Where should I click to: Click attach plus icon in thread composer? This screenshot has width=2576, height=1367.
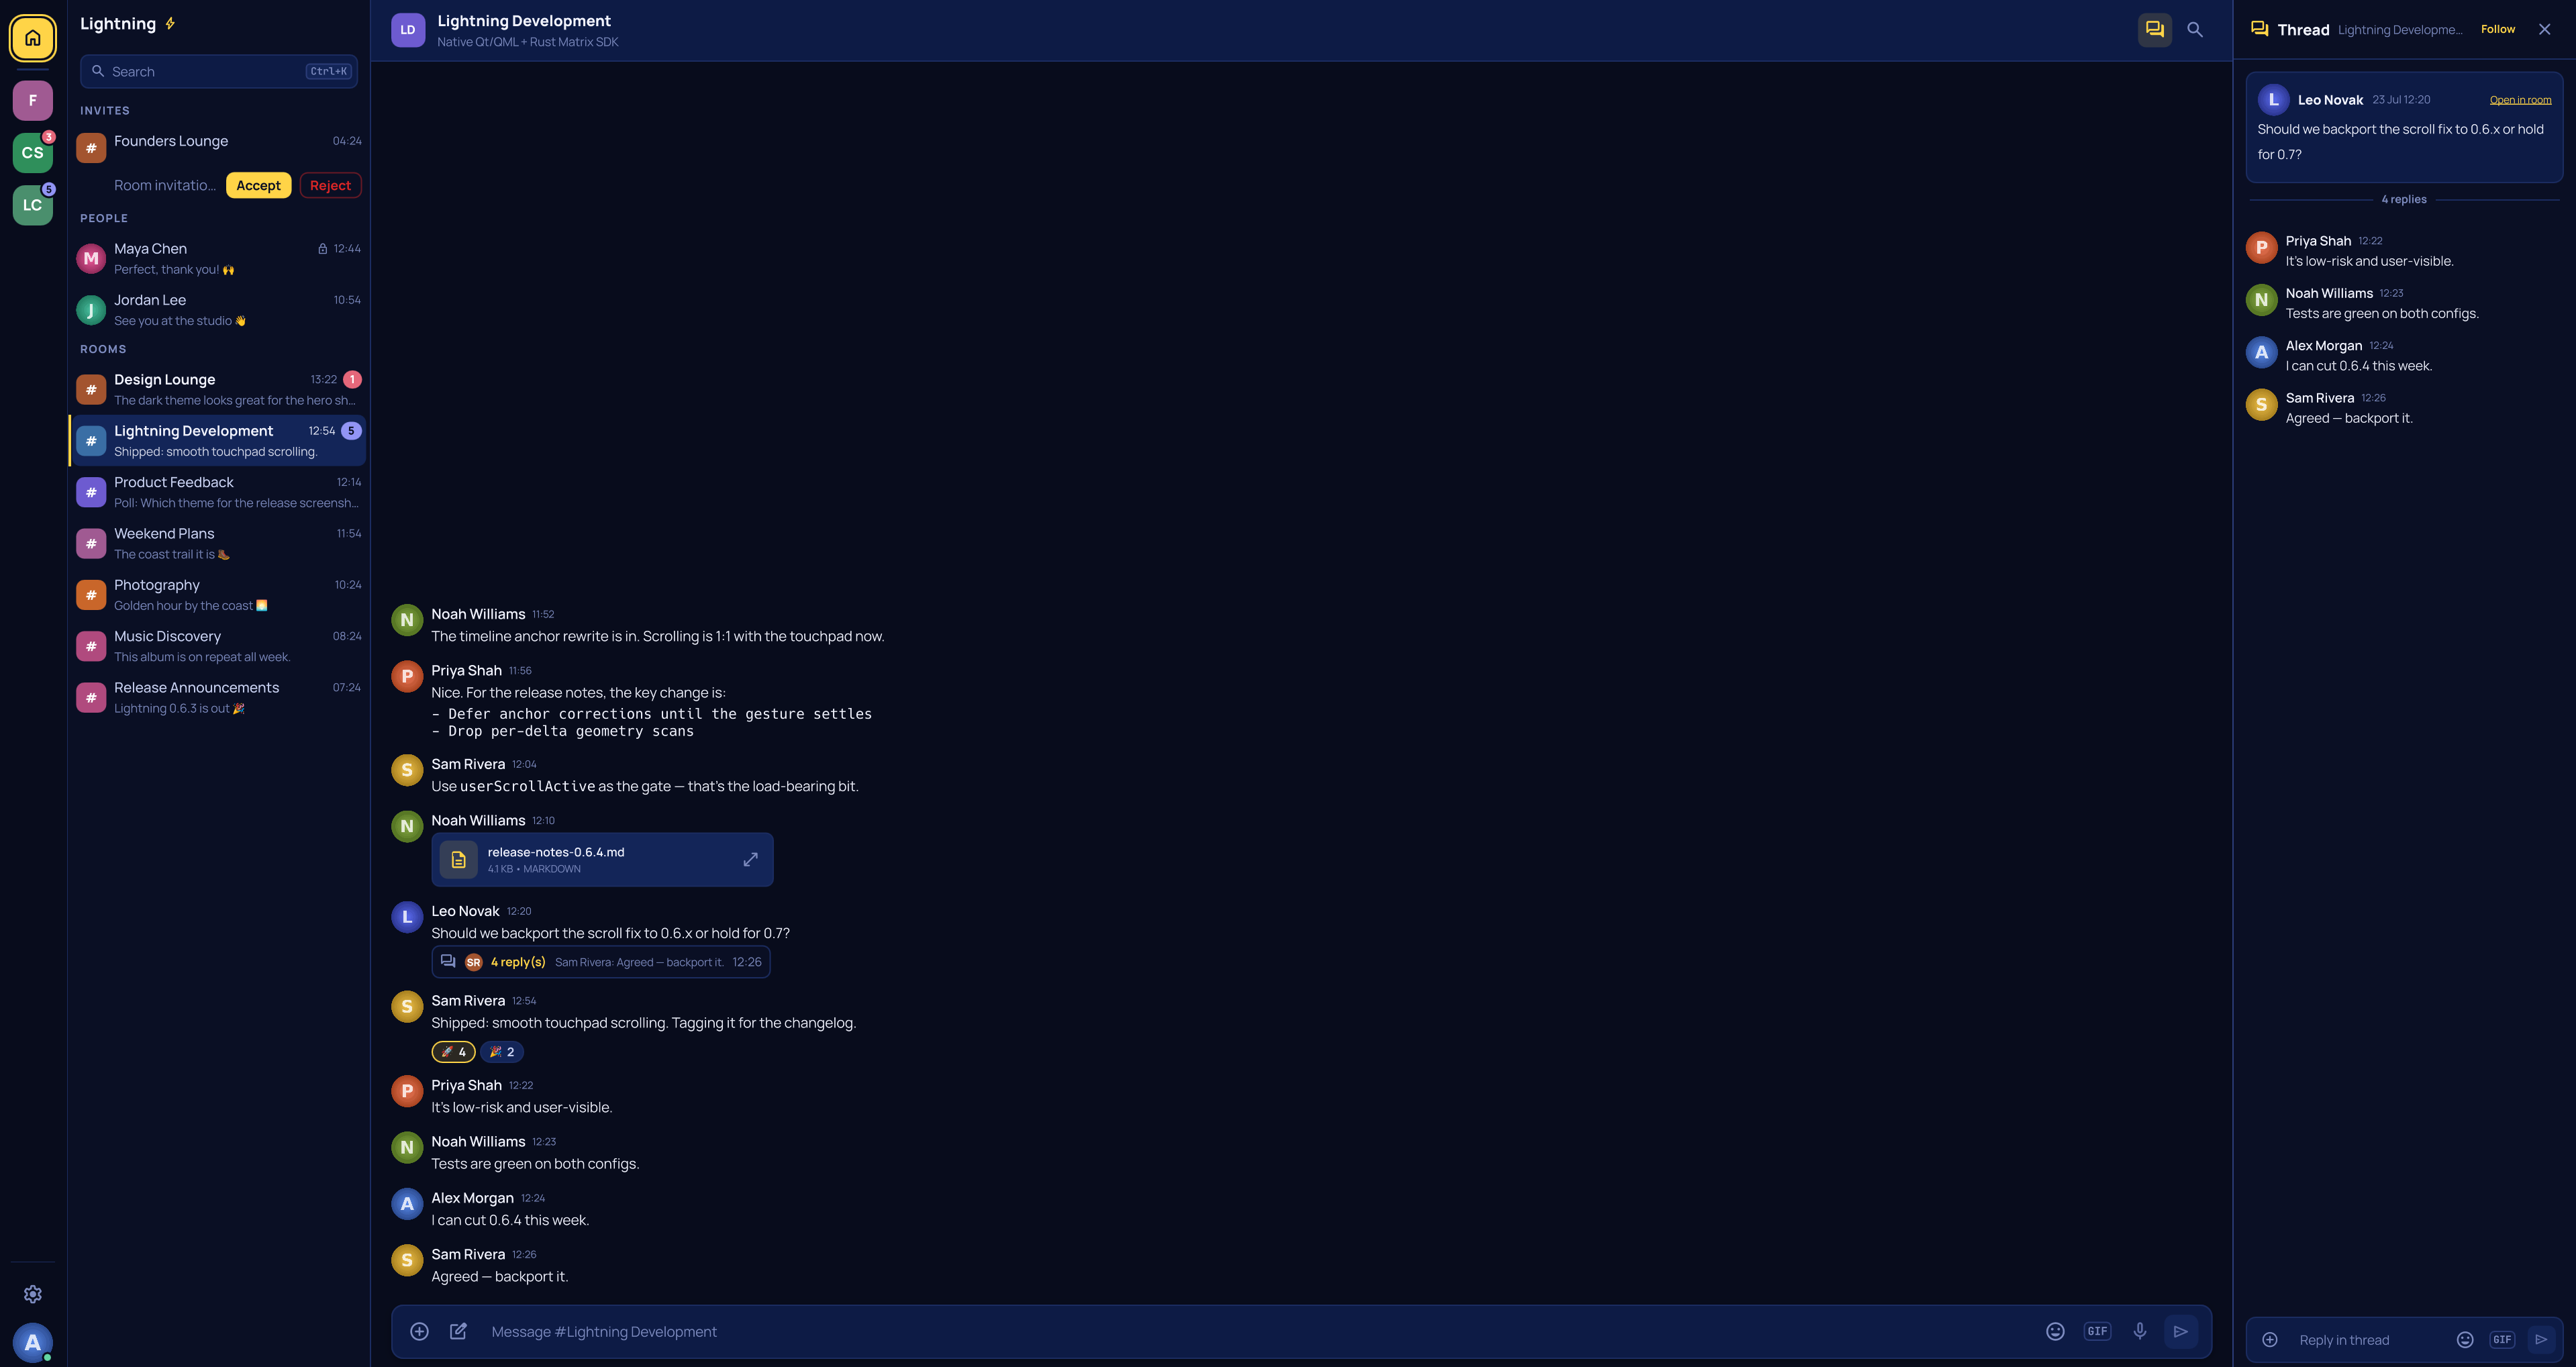tap(2270, 1340)
